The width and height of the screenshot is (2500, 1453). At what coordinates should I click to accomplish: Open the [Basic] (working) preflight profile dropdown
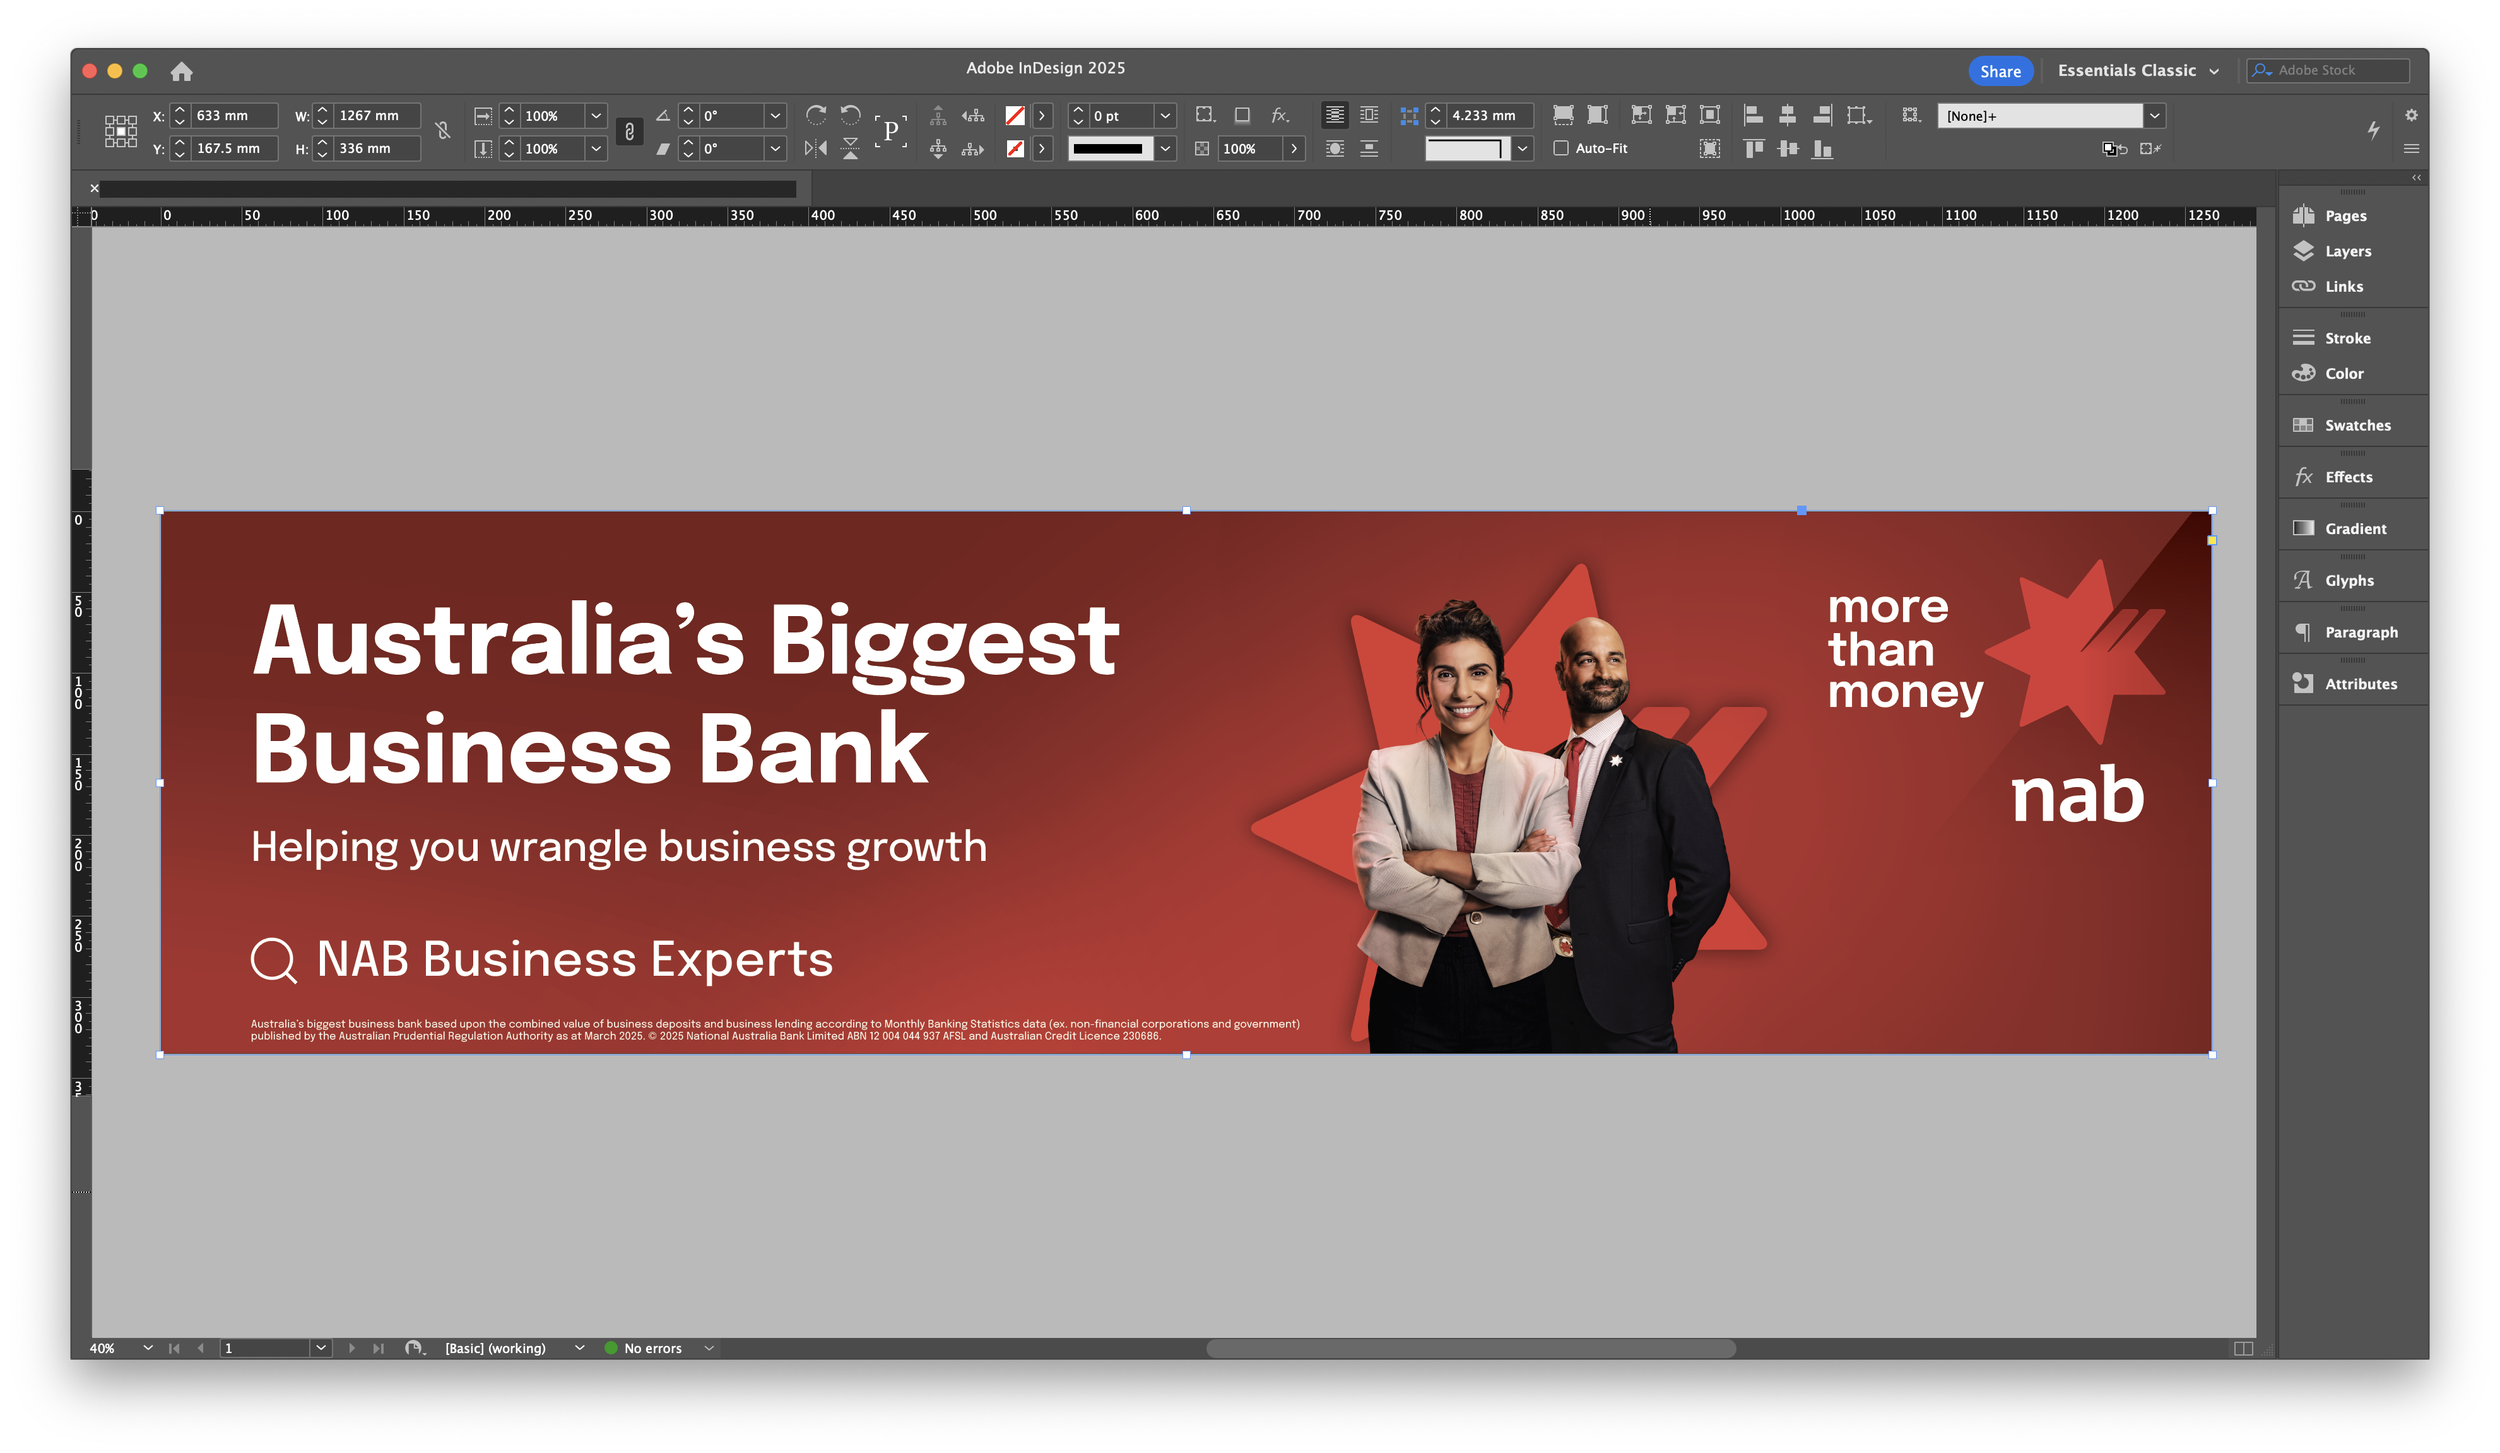click(x=579, y=1348)
